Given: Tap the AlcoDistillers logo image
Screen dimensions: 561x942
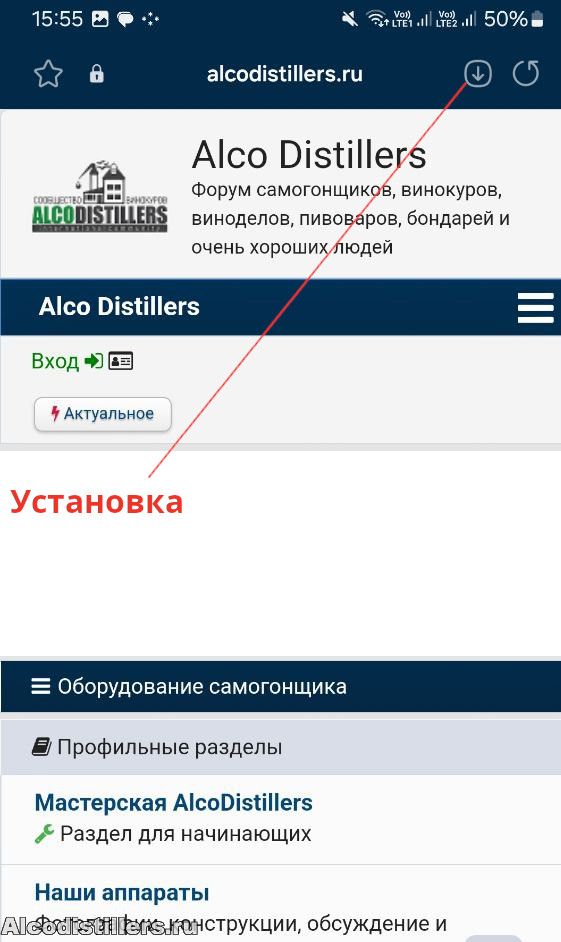Looking at the screenshot, I should pyautogui.click(x=100, y=197).
